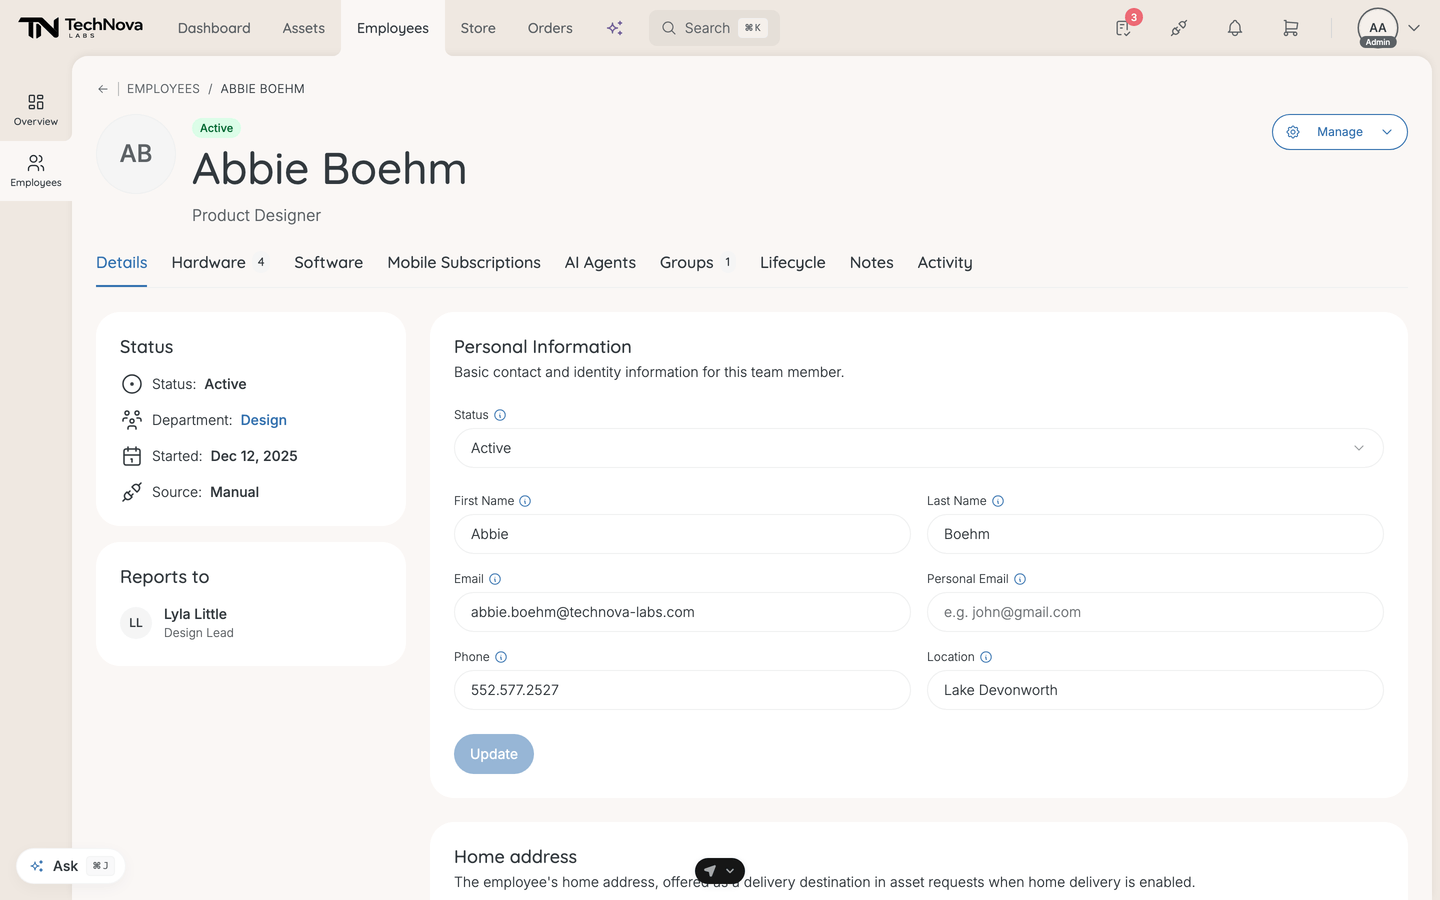Expand the floating paper-plane widget
The height and width of the screenshot is (900, 1440).
[x=720, y=871]
